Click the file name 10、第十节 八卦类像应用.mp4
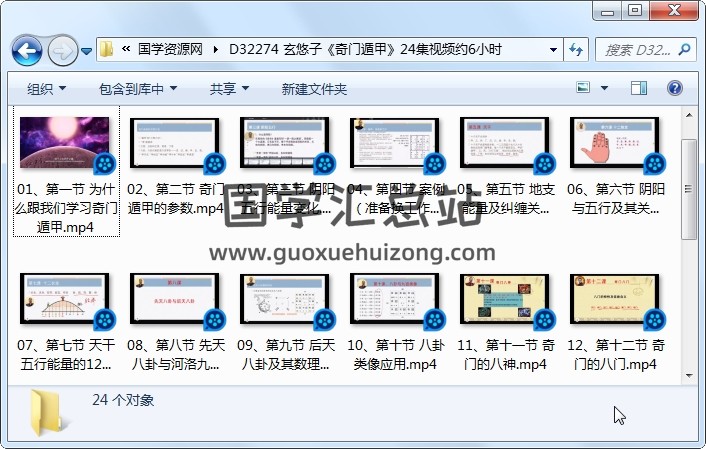 pos(395,354)
